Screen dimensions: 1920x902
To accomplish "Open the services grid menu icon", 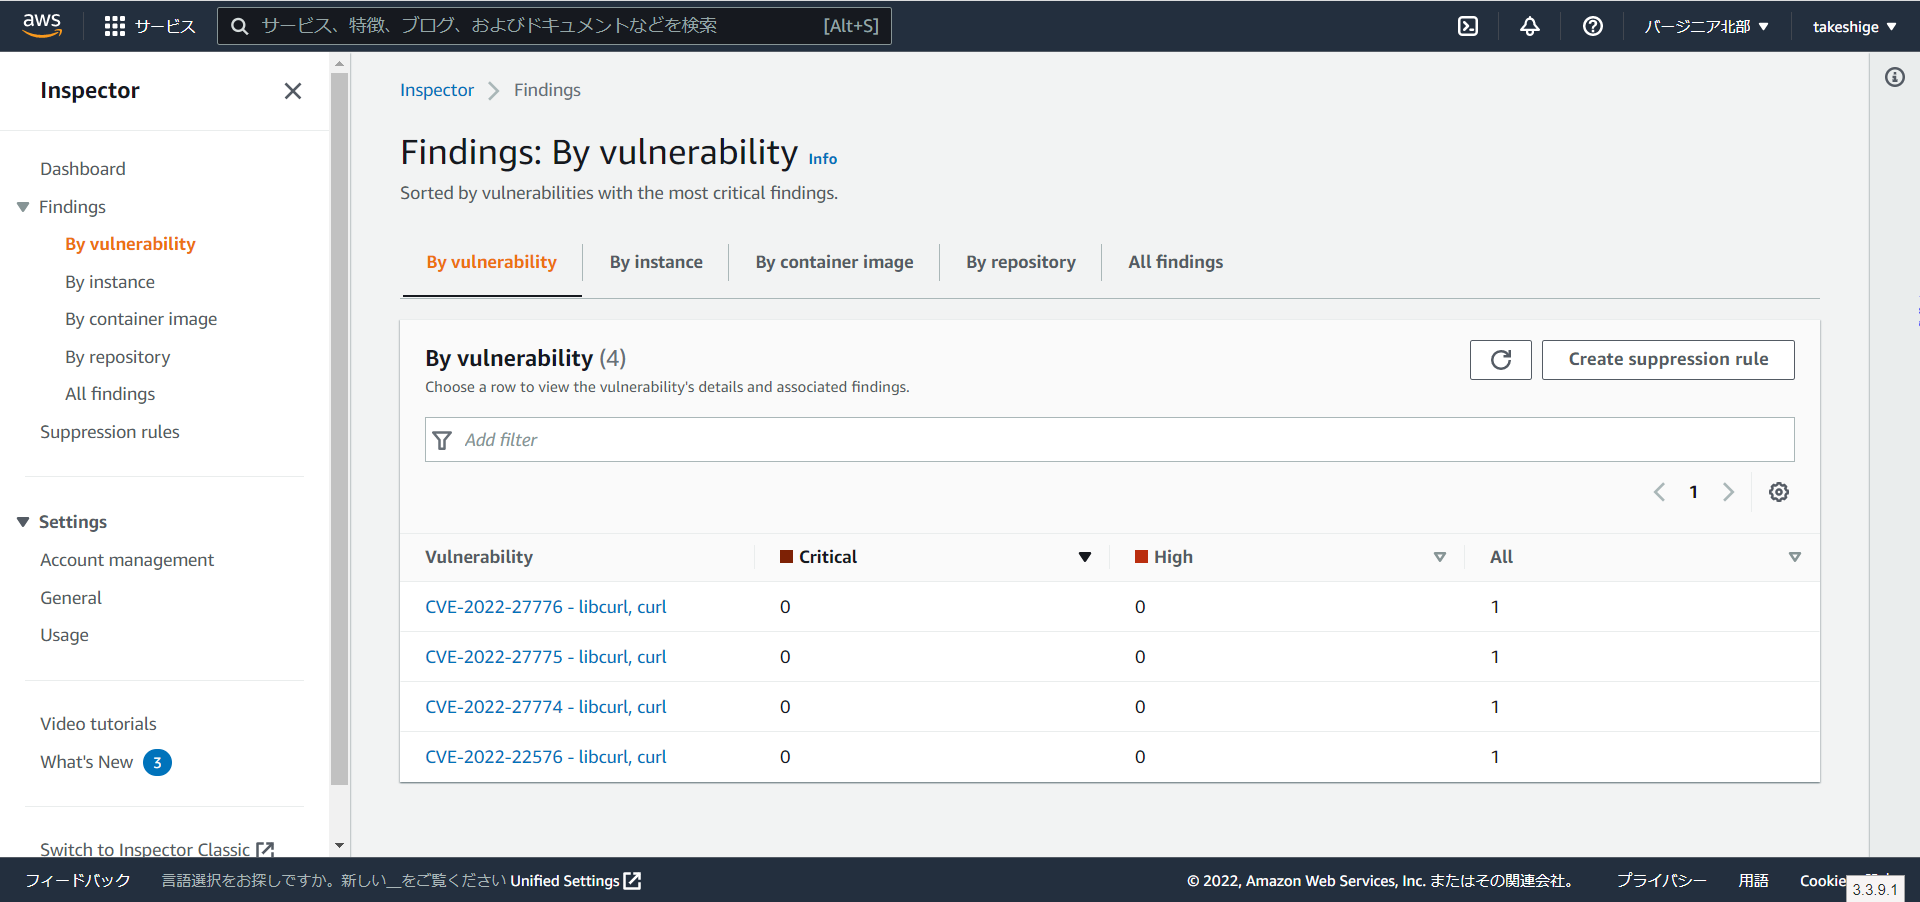I will [115, 27].
